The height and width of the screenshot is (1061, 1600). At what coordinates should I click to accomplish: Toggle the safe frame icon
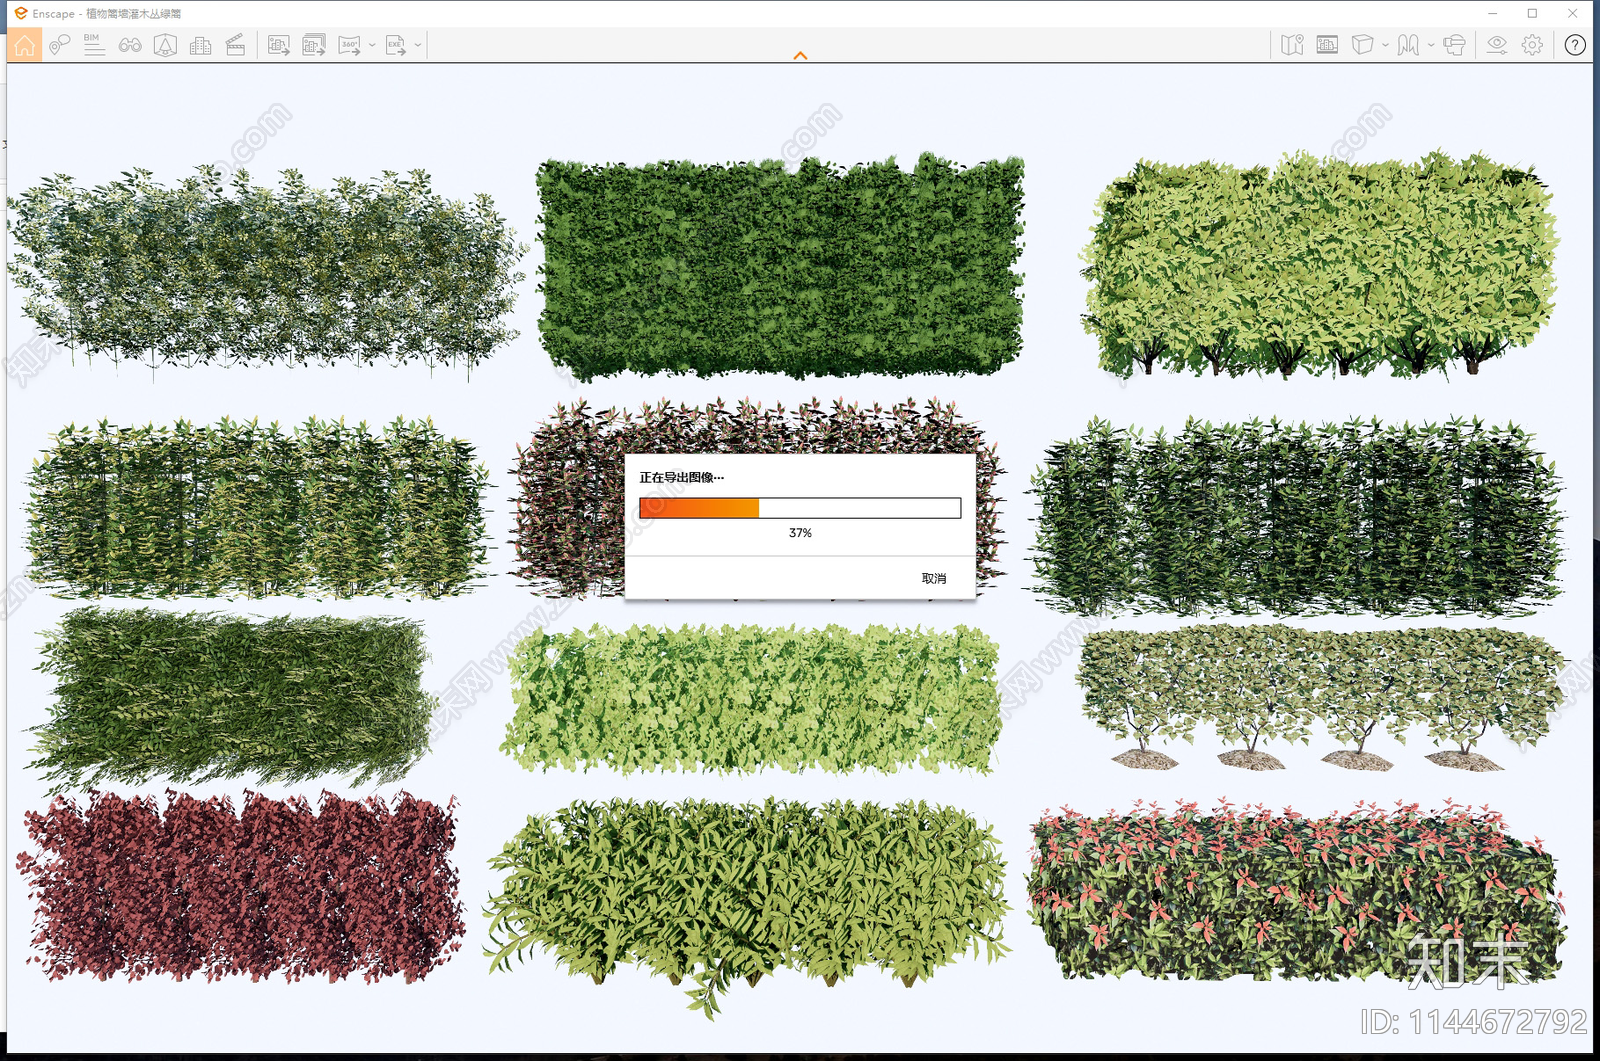click(x=1327, y=45)
